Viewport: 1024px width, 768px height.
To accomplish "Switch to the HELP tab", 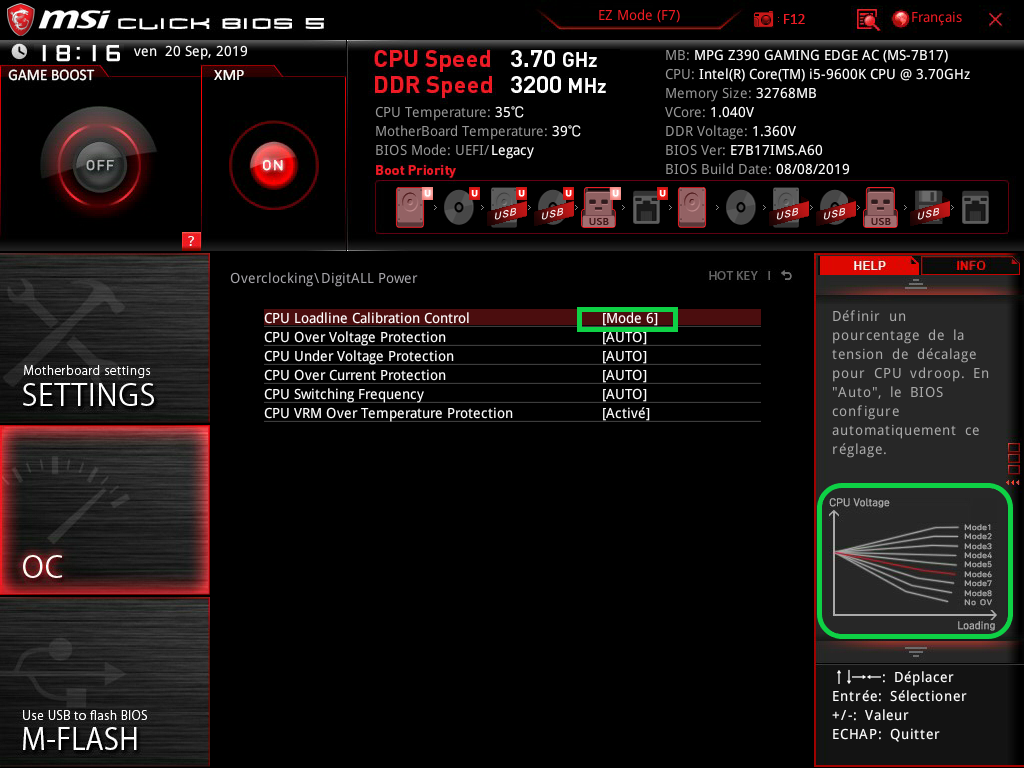I will point(869,265).
